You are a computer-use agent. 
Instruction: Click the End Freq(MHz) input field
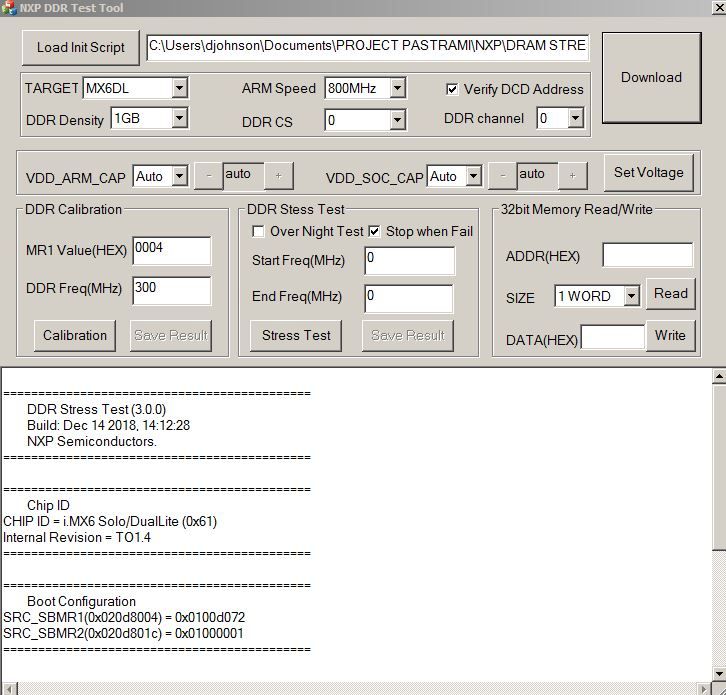[409, 299]
